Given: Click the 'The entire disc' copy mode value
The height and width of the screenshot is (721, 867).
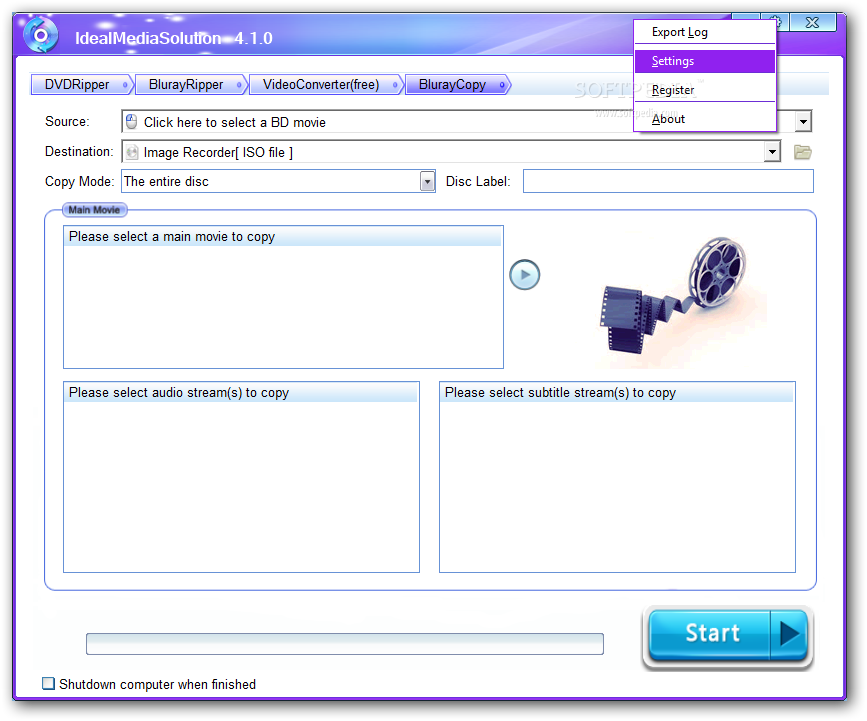Looking at the screenshot, I should (166, 181).
